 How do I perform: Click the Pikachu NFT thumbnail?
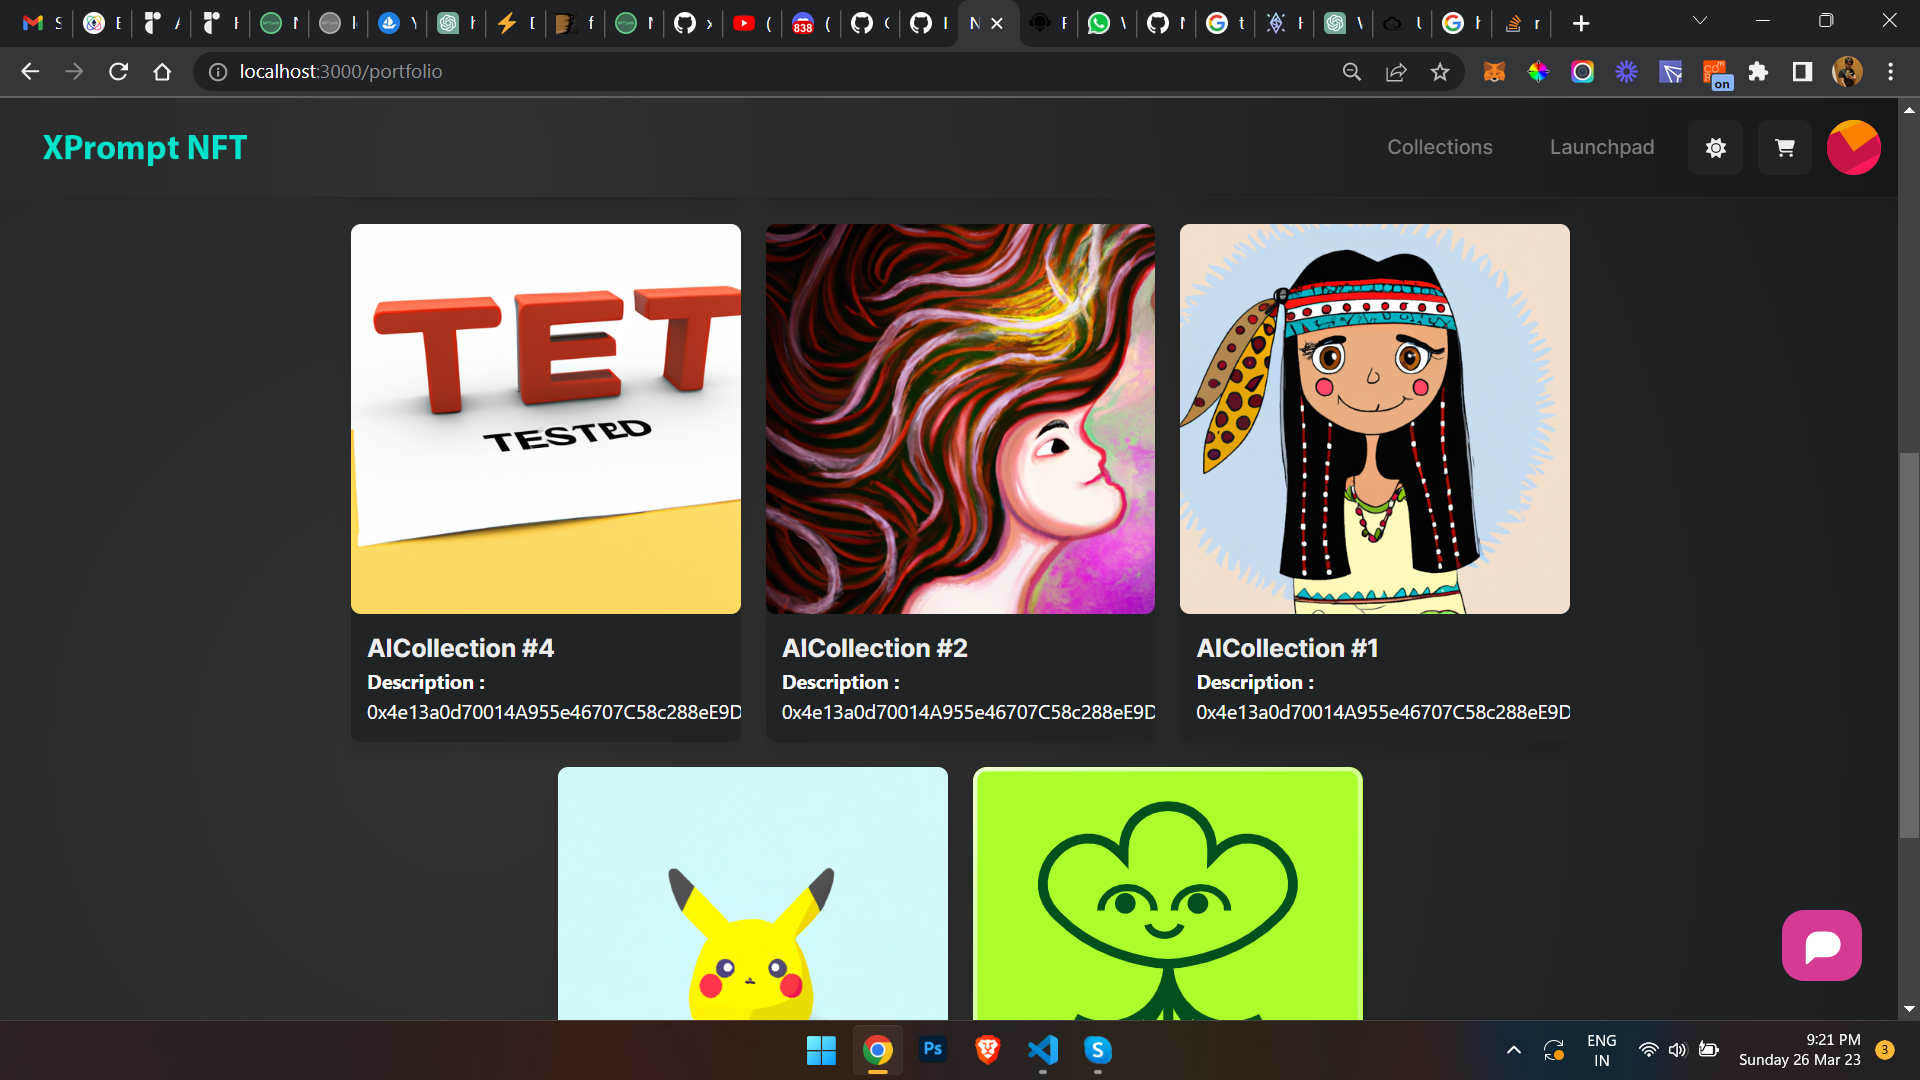pyautogui.click(x=752, y=893)
